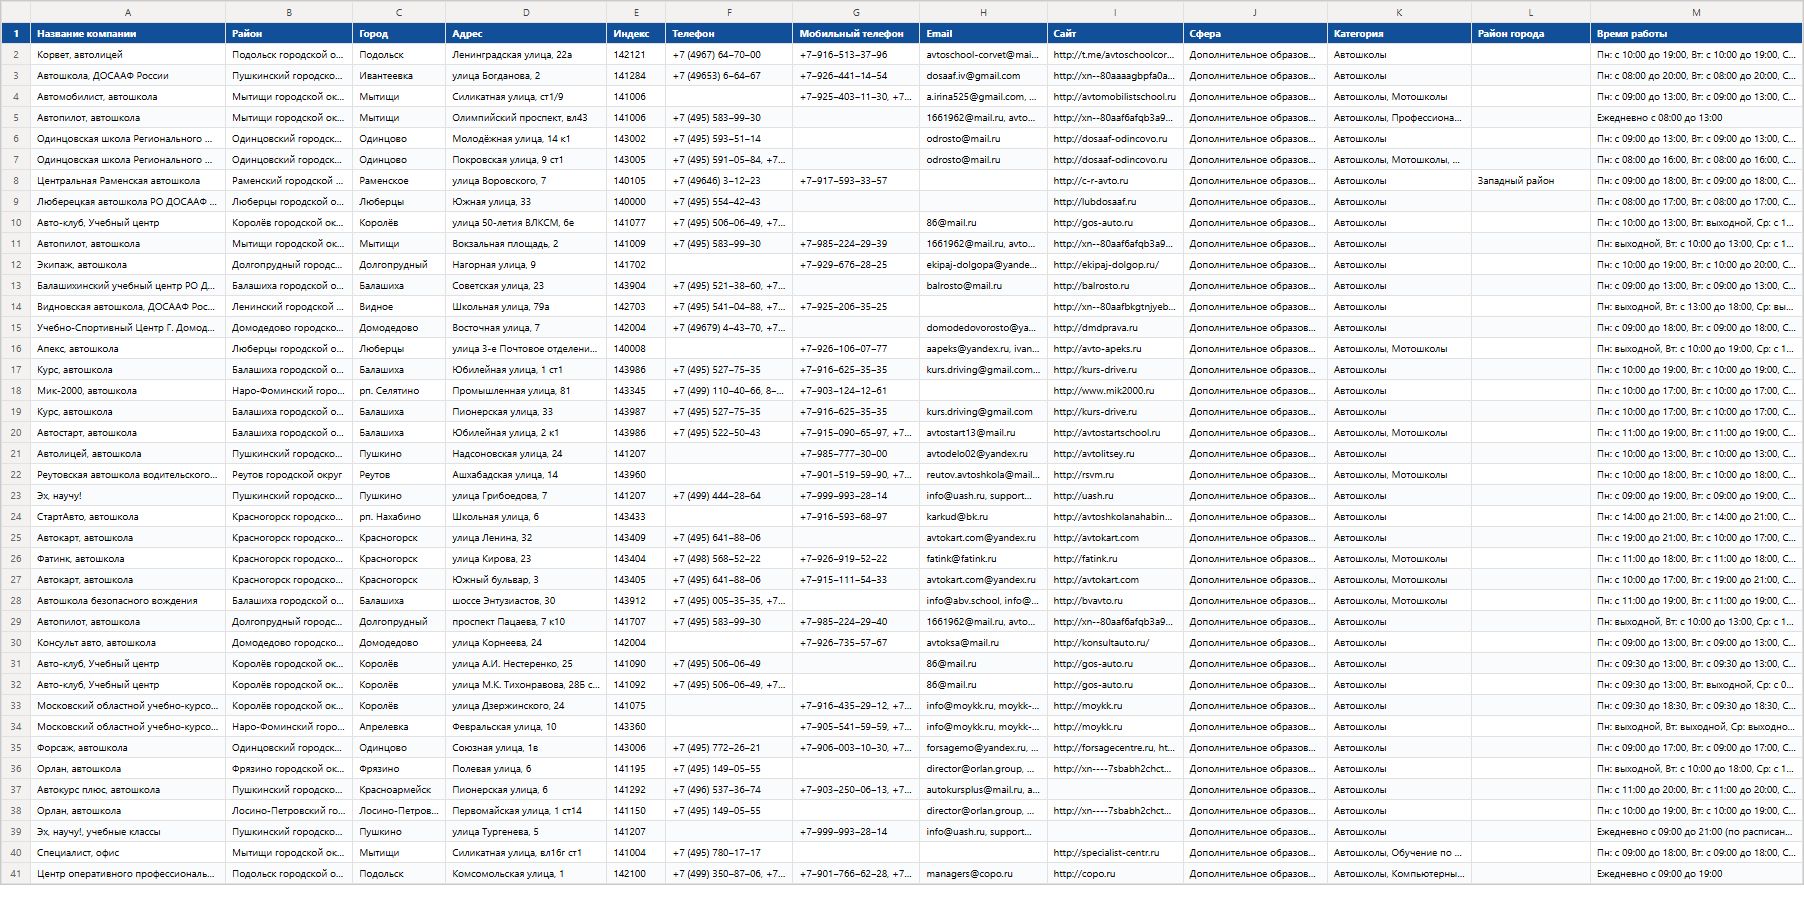Select row 20 by its row number
1804x902 pixels.
(16, 432)
